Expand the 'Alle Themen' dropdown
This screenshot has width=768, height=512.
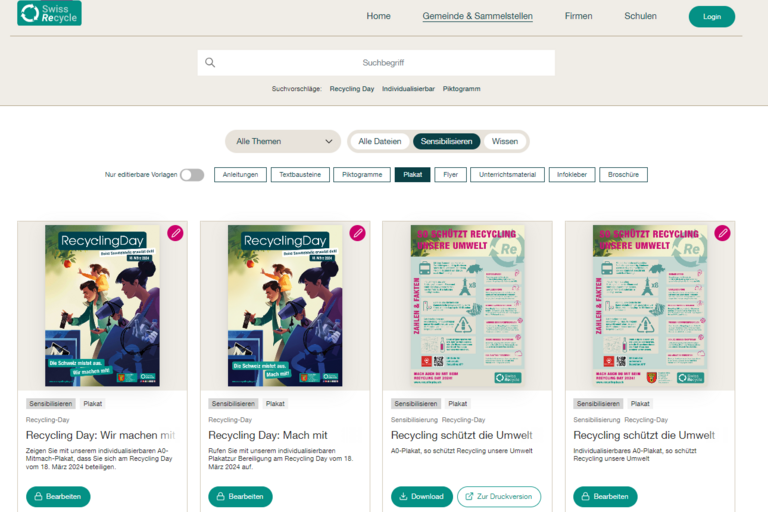tap(283, 142)
